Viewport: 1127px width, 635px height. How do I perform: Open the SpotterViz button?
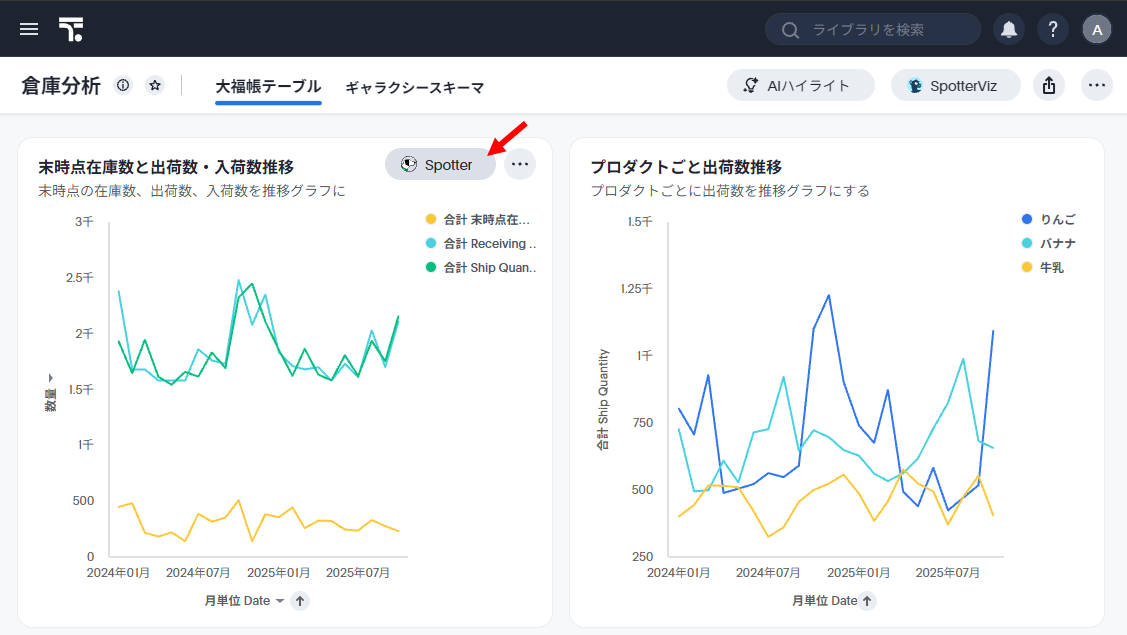coord(956,86)
